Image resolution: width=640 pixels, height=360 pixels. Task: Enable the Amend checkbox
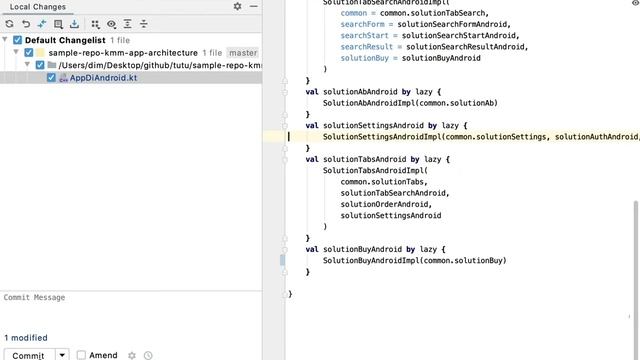click(x=81, y=355)
